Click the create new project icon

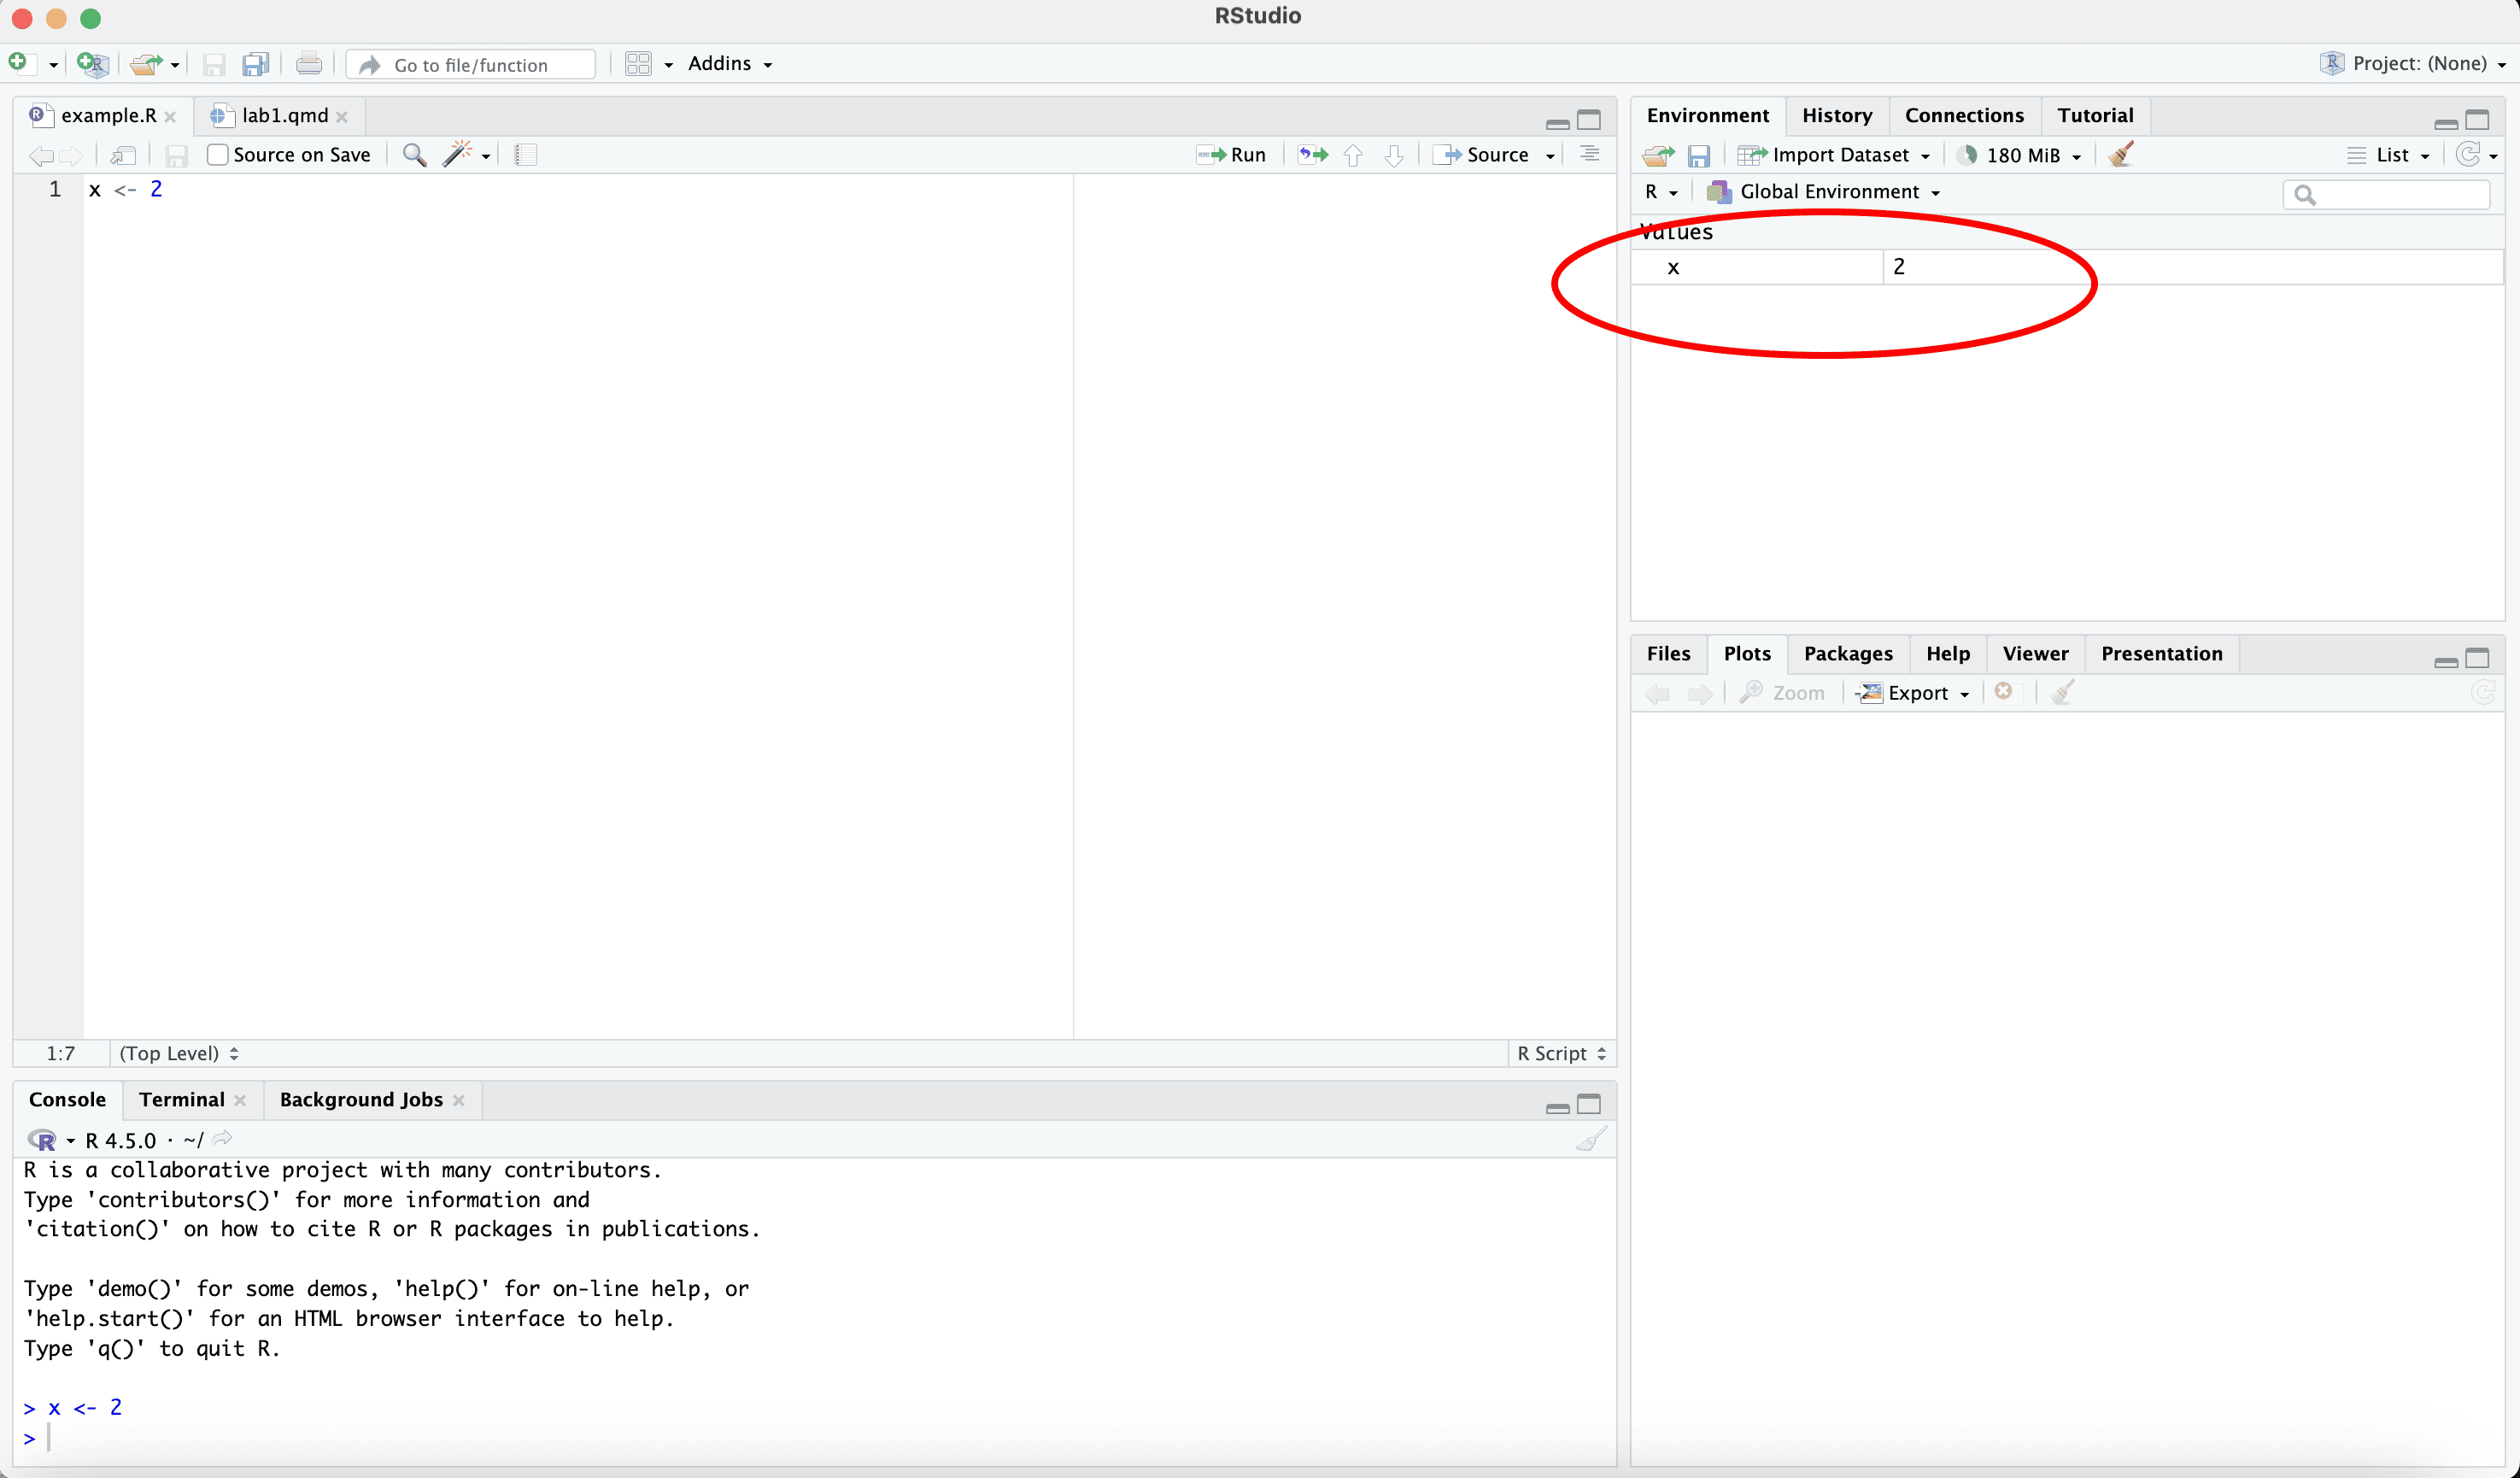point(92,64)
